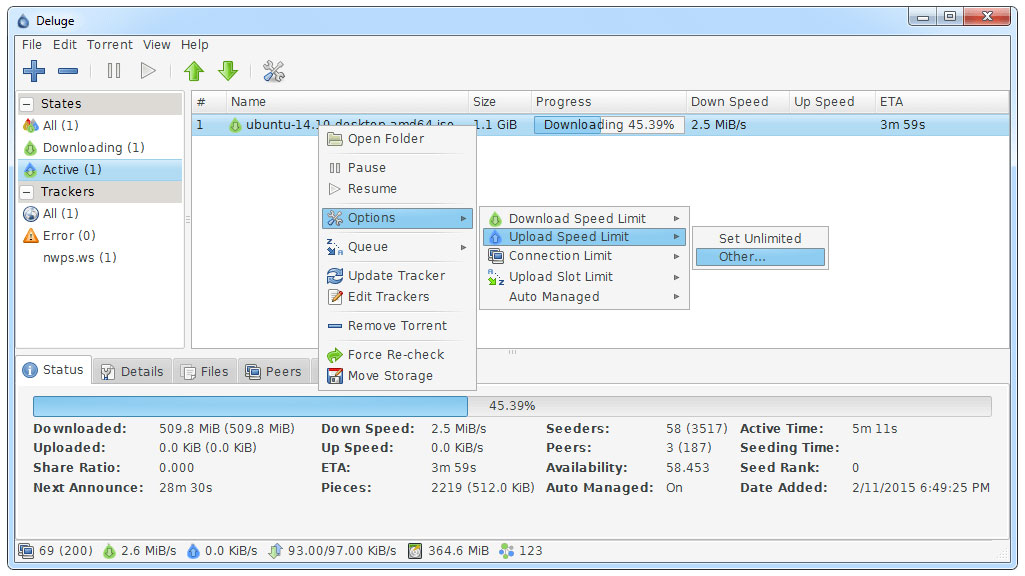This screenshot has height=576, width=1025.
Task: Sort by the Down Speed column header
Action: pyautogui.click(x=737, y=102)
